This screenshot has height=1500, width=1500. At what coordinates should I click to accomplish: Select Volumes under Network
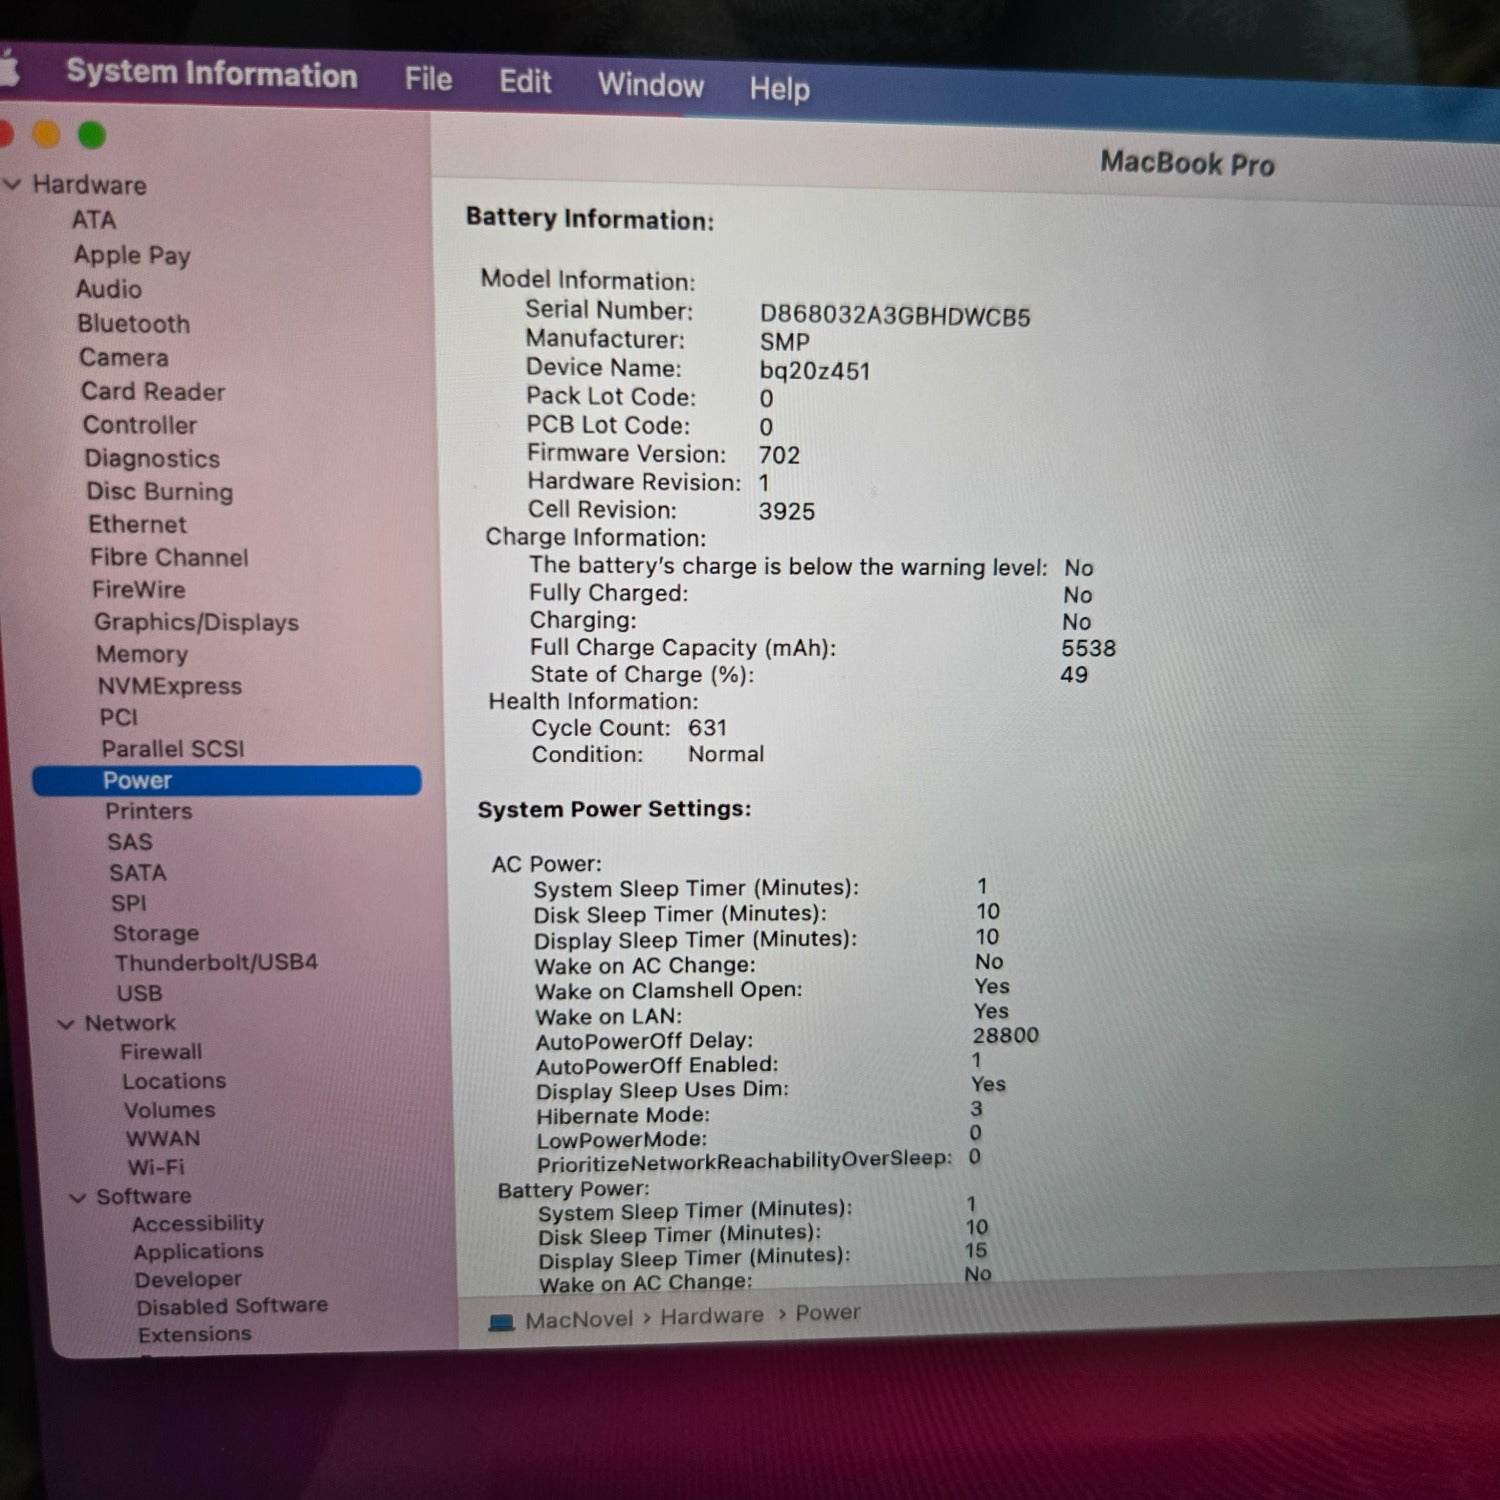pos(170,1111)
